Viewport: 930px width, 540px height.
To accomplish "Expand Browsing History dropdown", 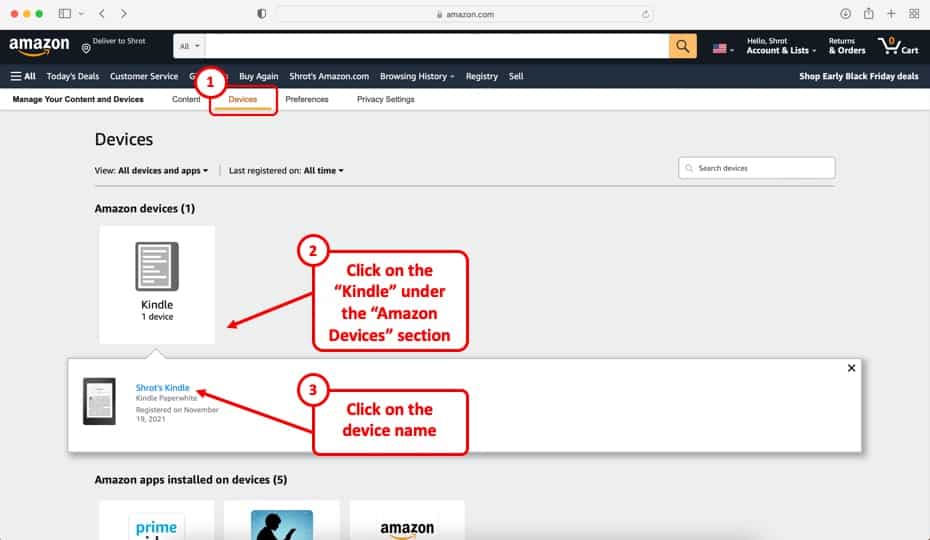I will (x=417, y=76).
